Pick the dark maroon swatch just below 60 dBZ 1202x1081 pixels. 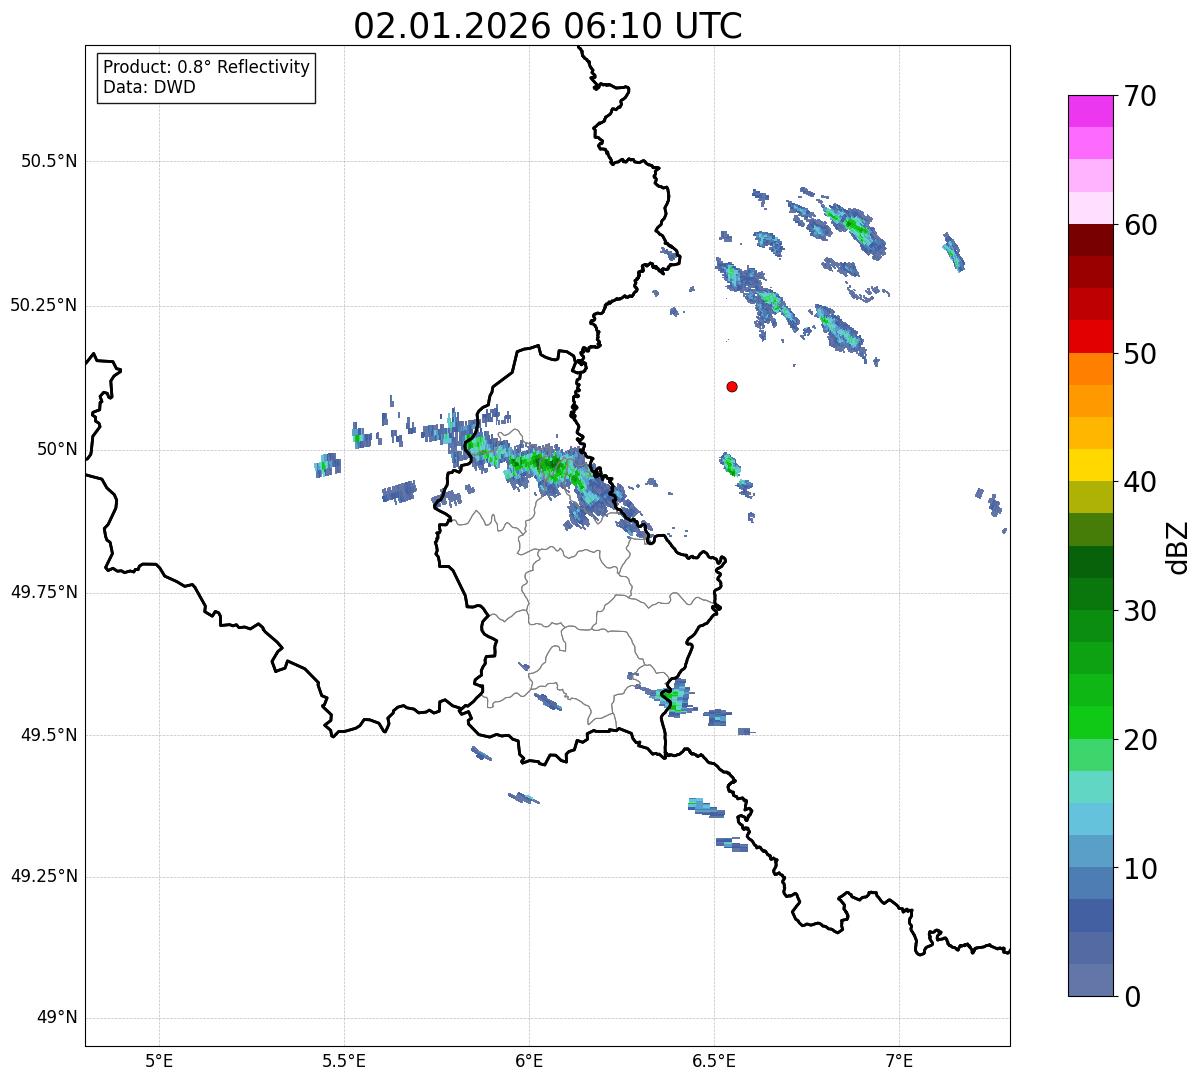coord(1091,240)
